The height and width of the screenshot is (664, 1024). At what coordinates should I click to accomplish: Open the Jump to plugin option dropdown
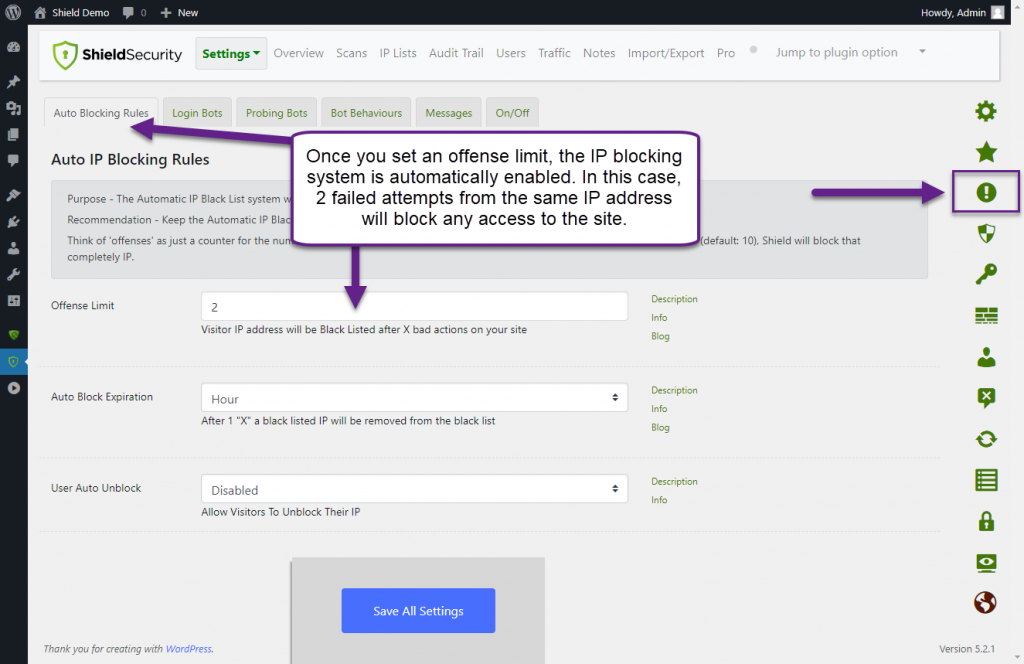click(850, 52)
